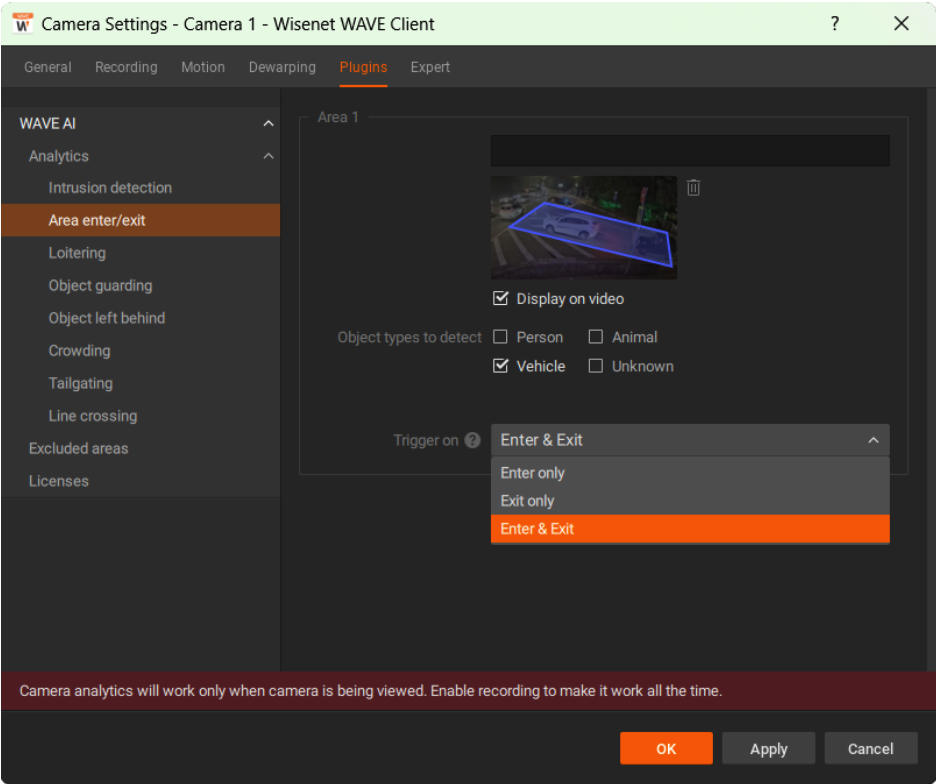Open Object left behind settings
Screen dimensions: 937x784
tap(140, 318)
